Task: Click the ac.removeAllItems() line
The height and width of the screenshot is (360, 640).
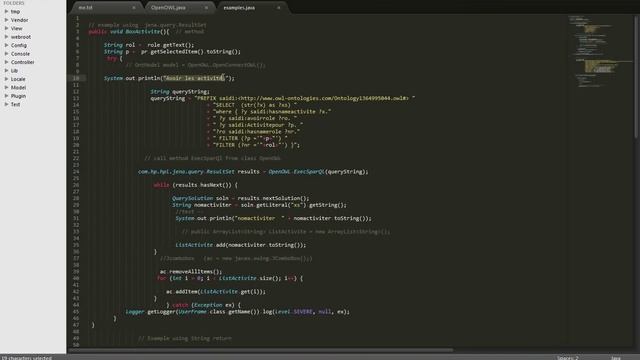Action: pos(191,271)
